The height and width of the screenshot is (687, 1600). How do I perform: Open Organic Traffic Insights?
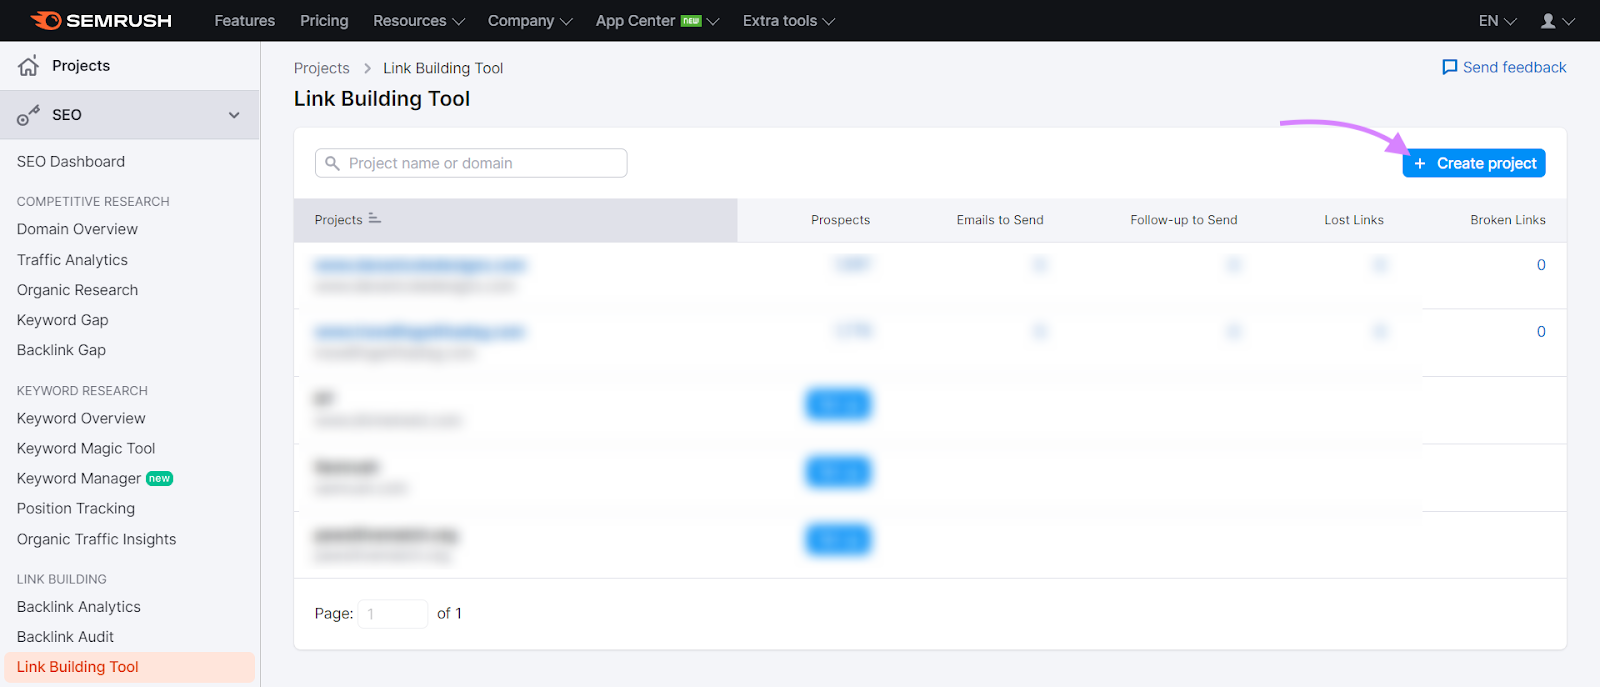click(x=96, y=539)
